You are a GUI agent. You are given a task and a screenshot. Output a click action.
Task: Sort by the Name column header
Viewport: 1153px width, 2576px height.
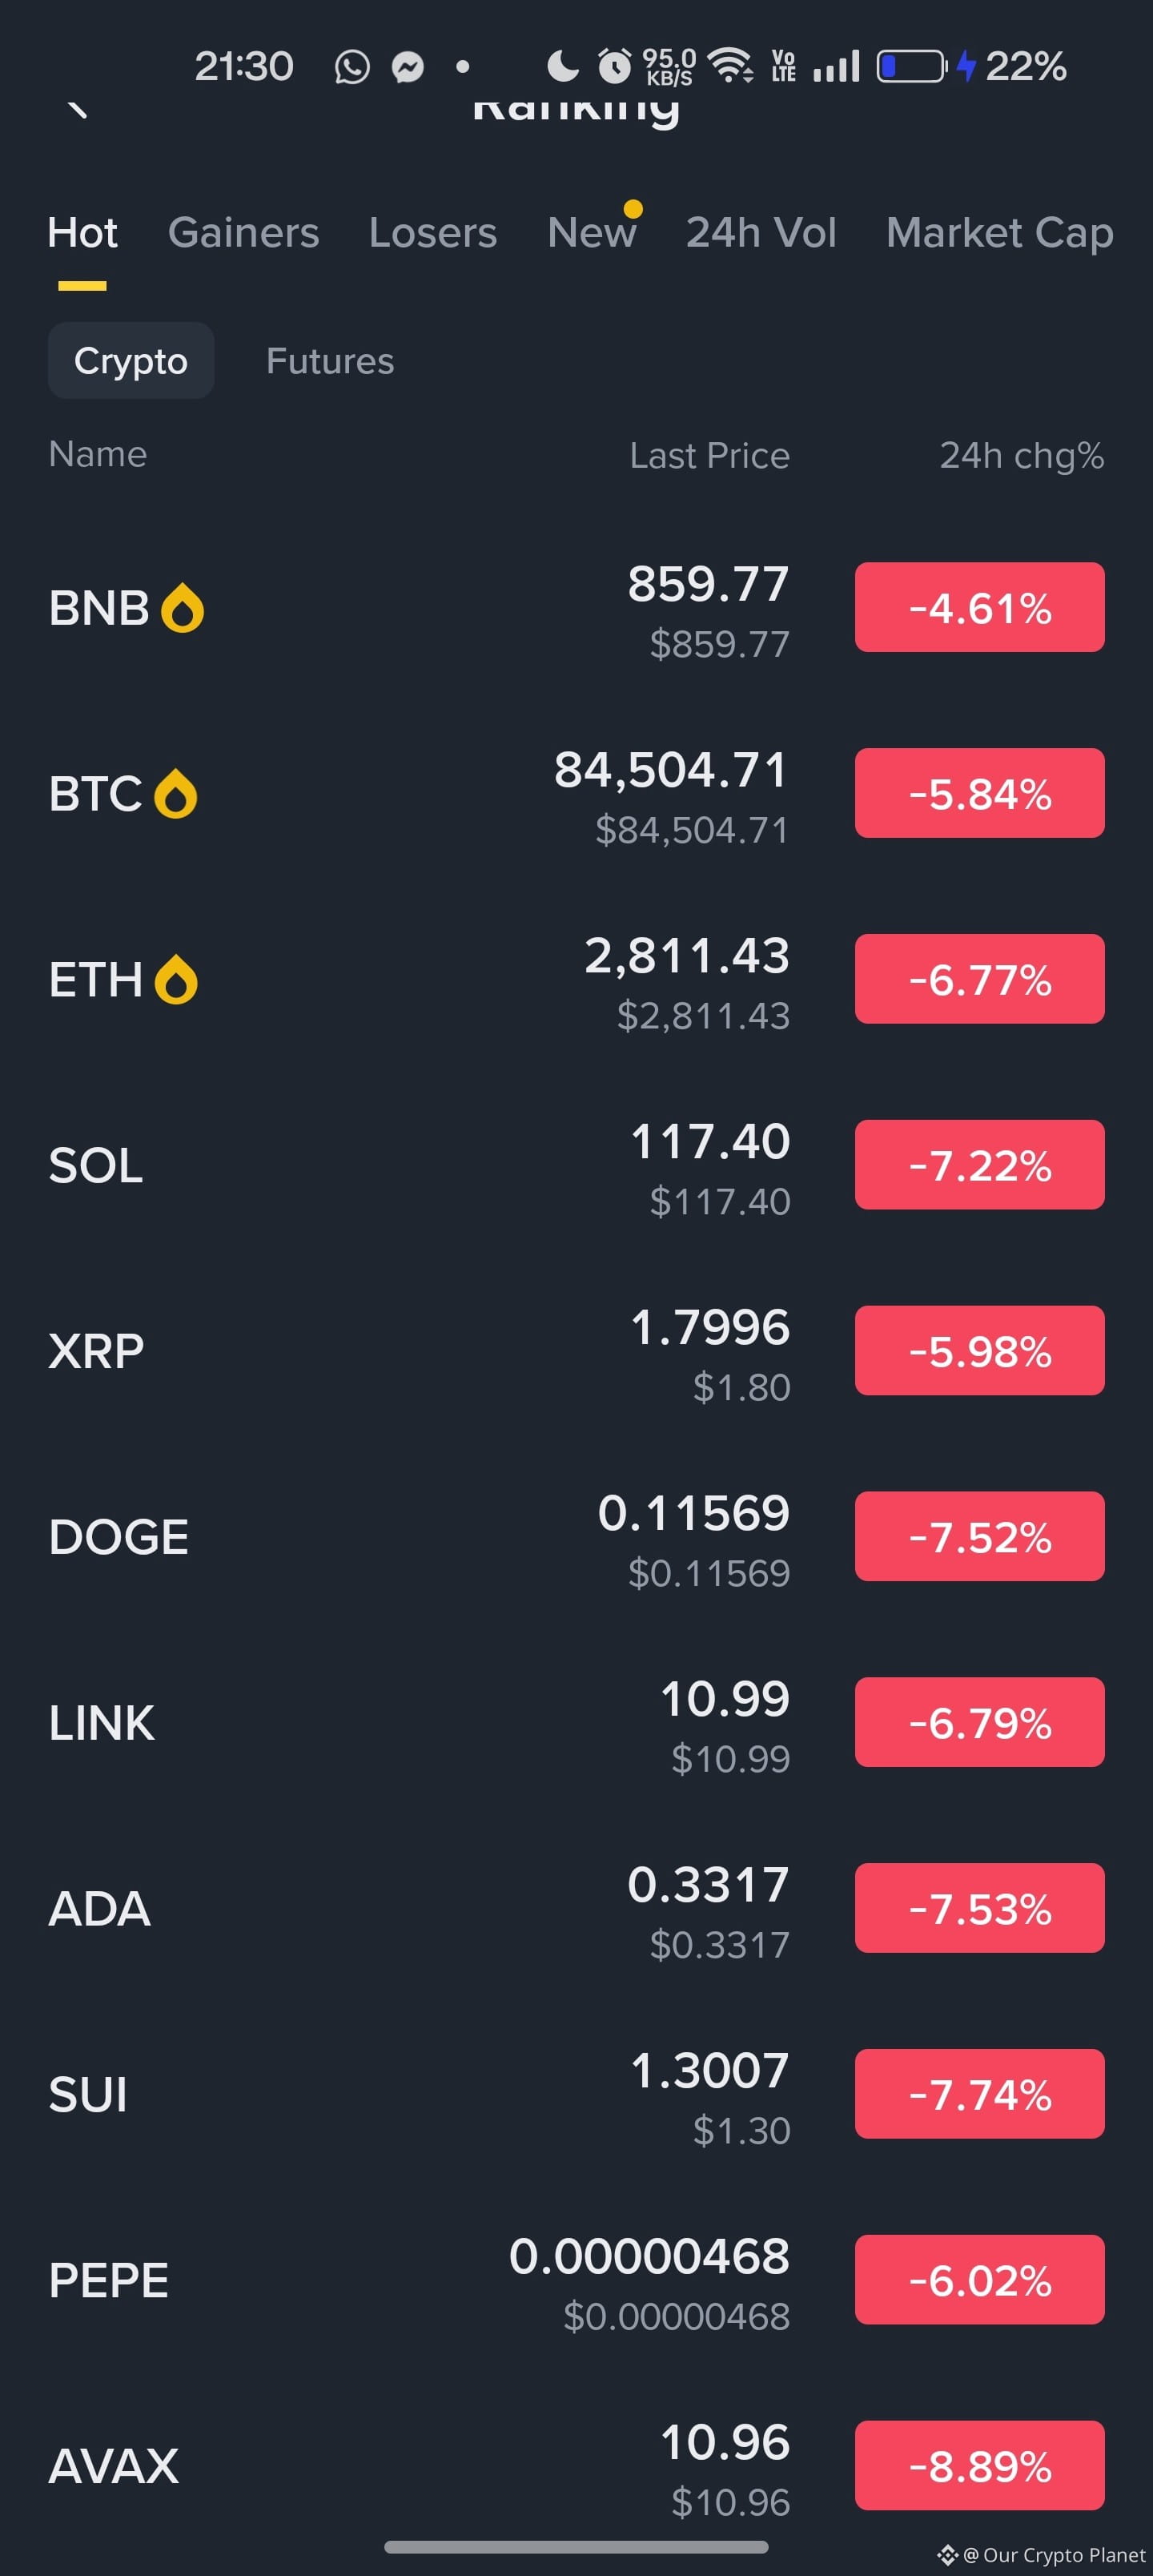[x=98, y=454]
